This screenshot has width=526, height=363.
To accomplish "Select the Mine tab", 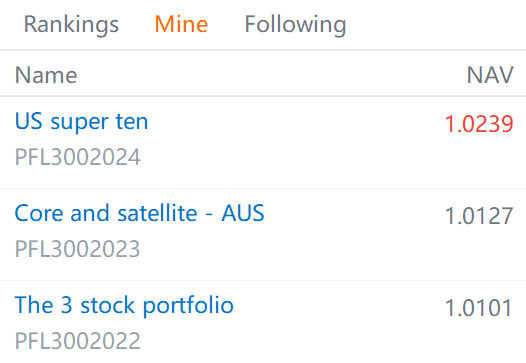I will point(181,24).
